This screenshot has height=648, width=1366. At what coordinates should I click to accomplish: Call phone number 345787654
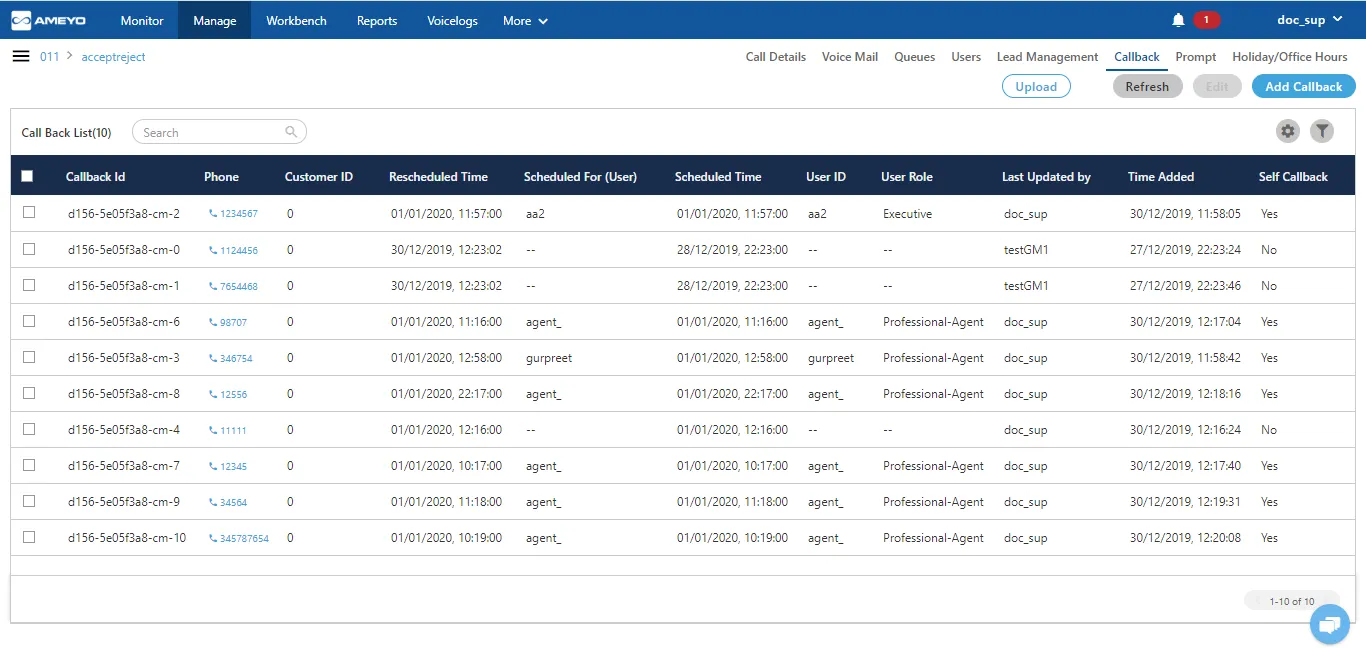[x=239, y=538]
